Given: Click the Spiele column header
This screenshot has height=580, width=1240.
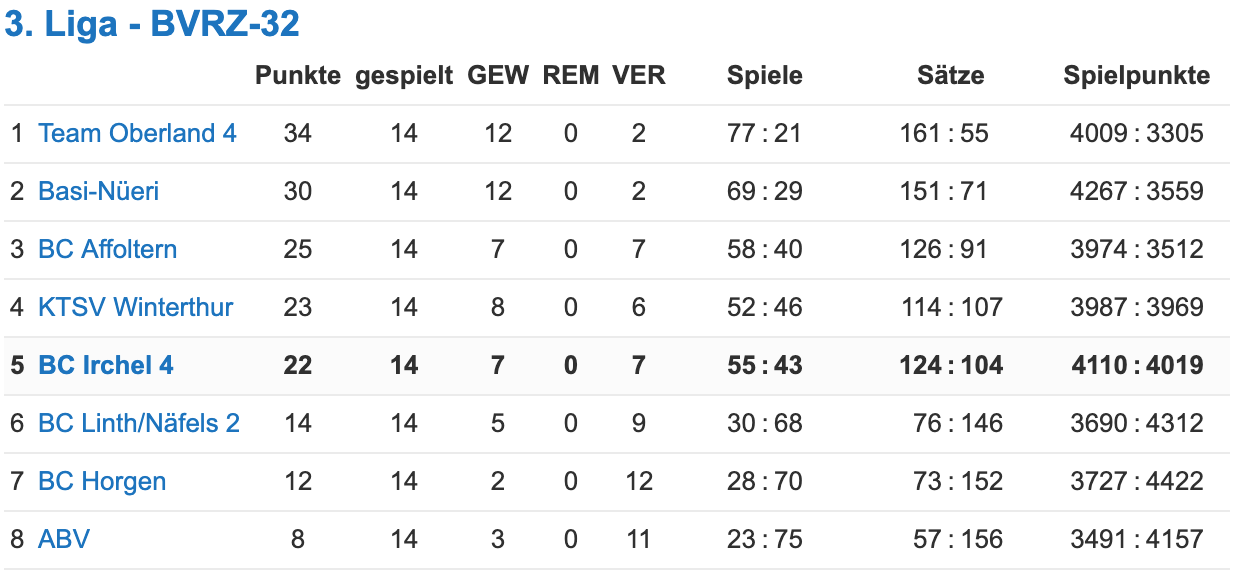Looking at the screenshot, I should 765,75.
